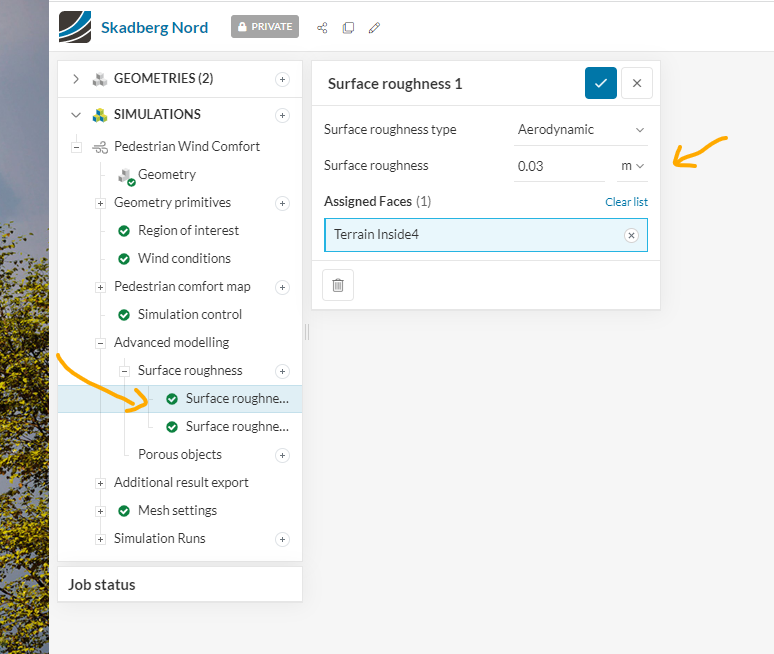This screenshot has height=654, width=774.
Task: Open the roughness unit dropdown
Action: coord(632,166)
